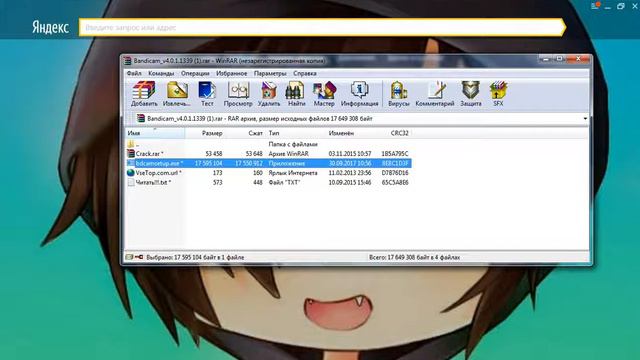Open the Параметры menu
Viewport: 640px width, 360px height.
270,73
